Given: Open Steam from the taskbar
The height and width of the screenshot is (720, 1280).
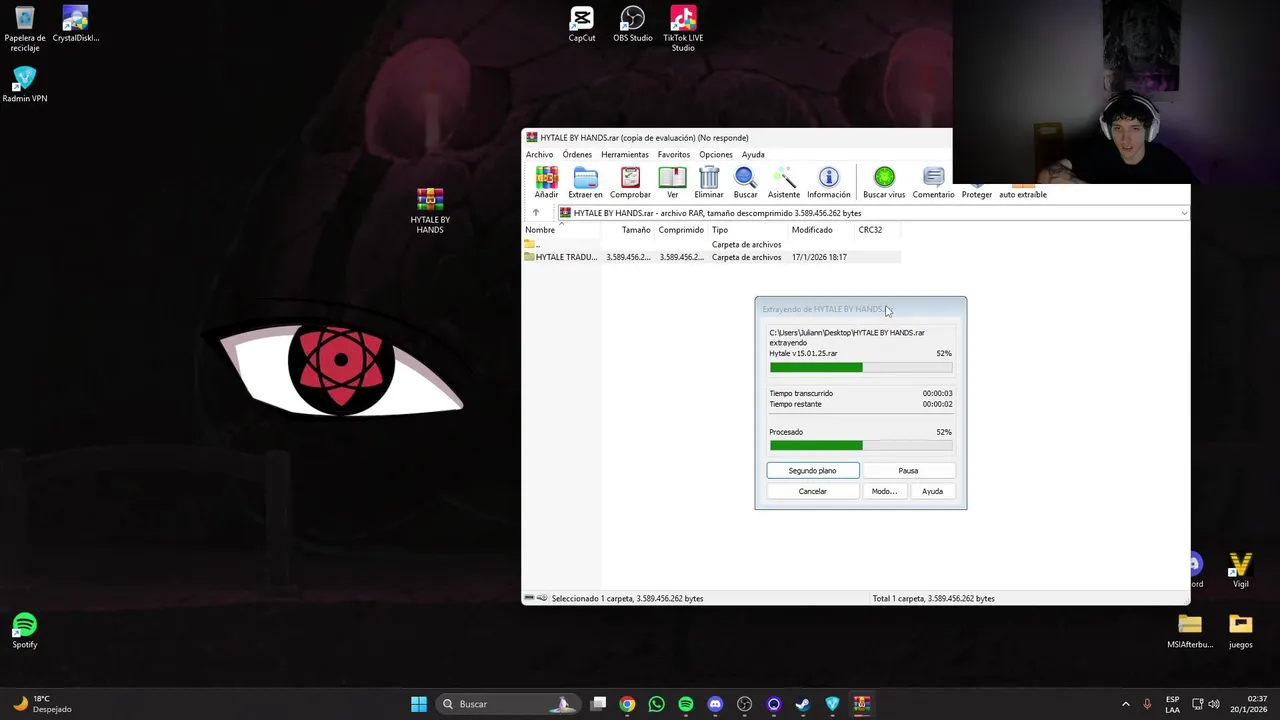Looking at the screenshot, I should click(803, 704).
